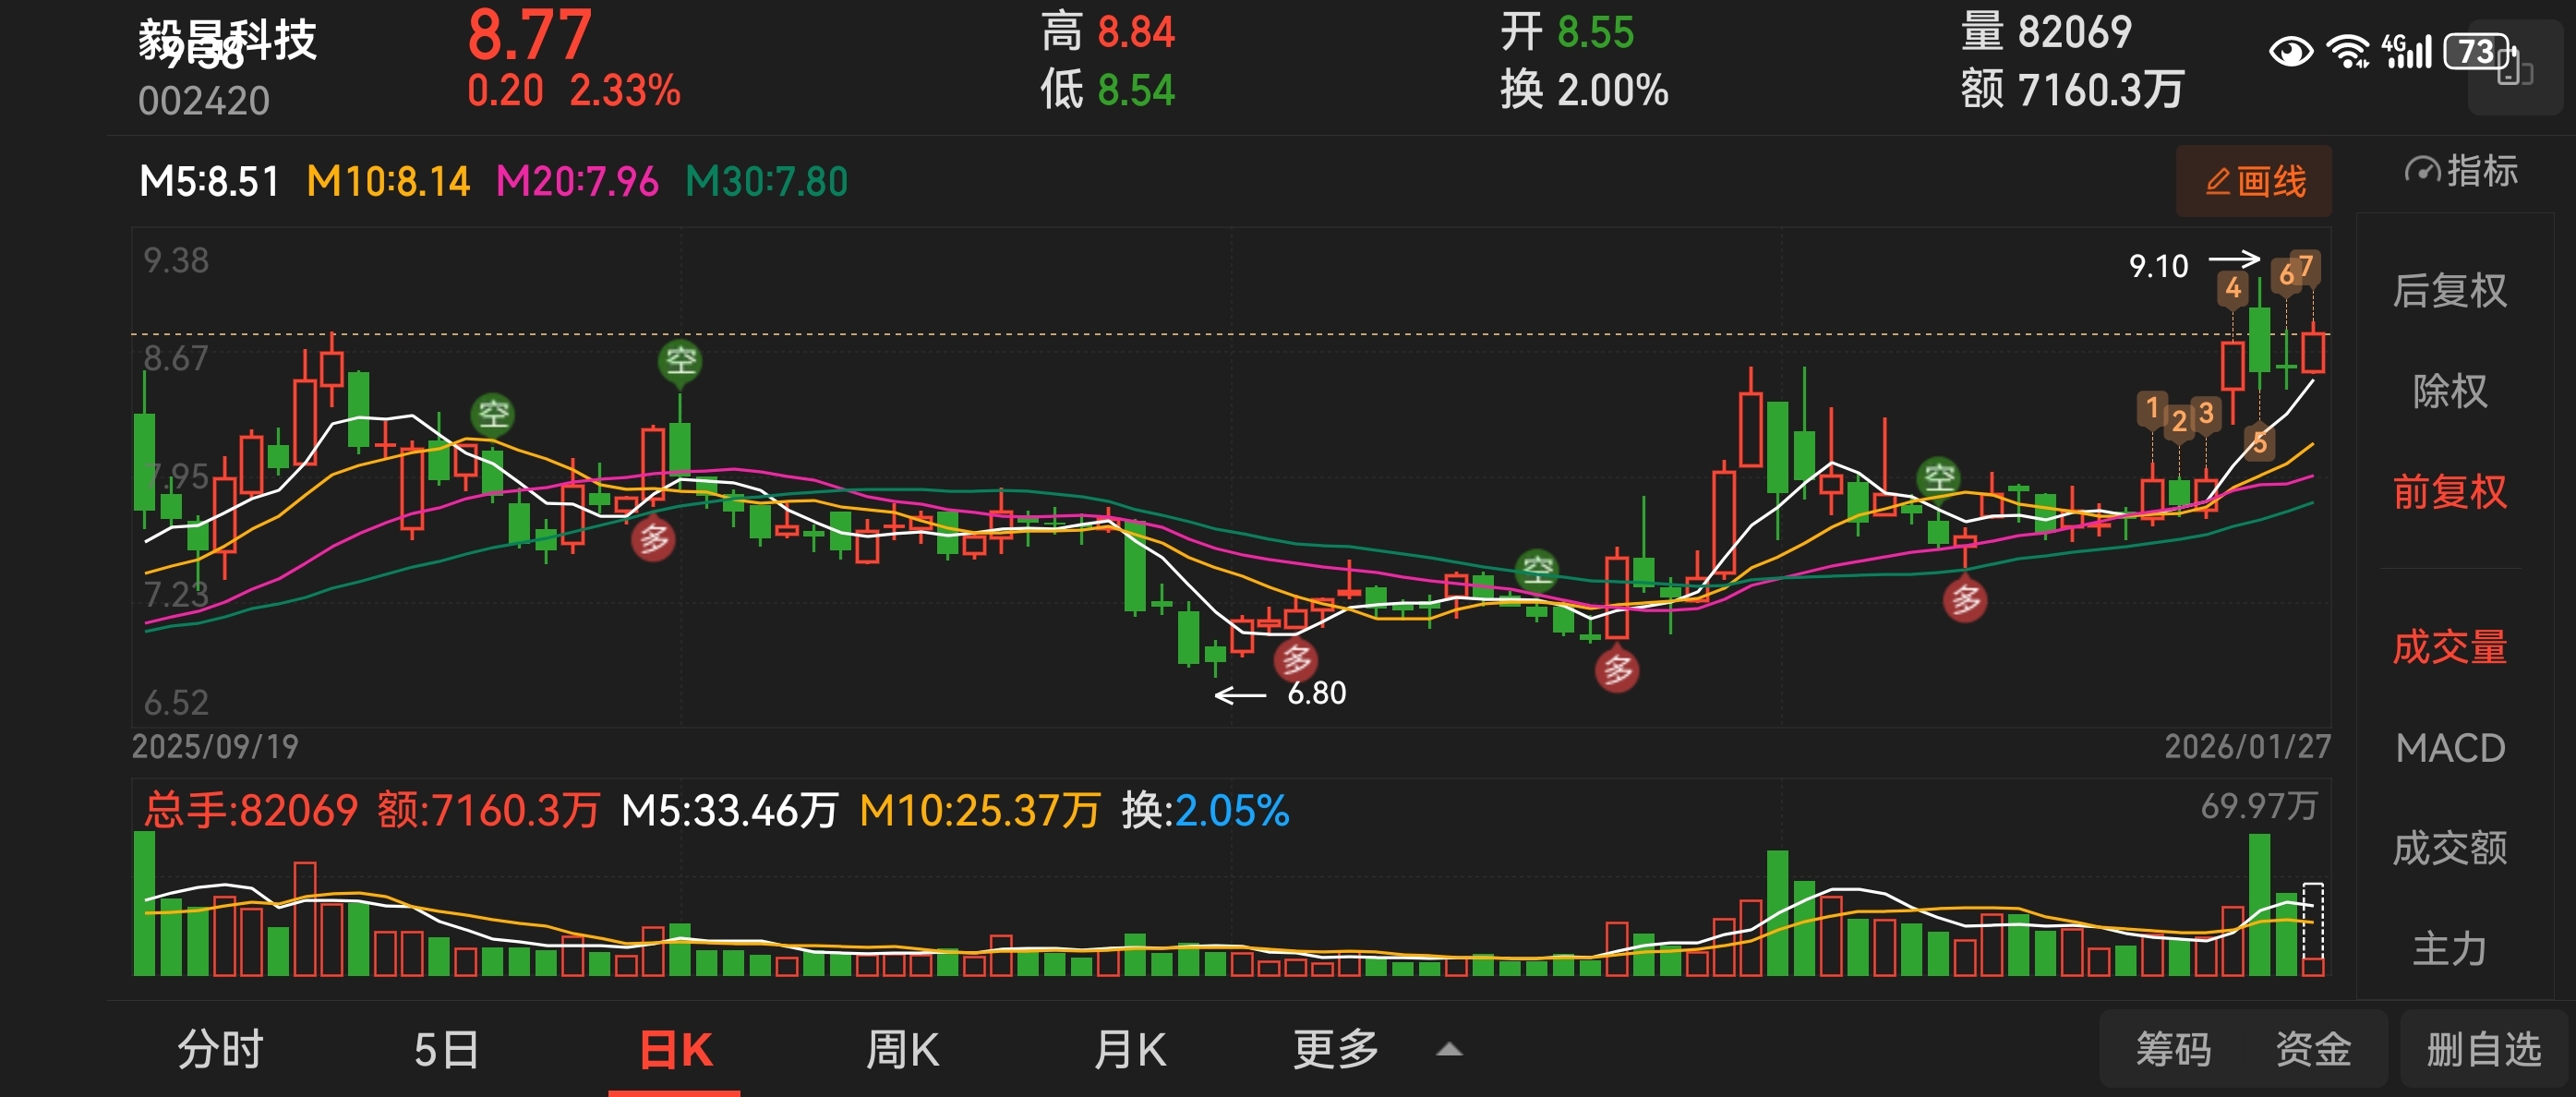Viewport: 2576px width, 1097px height.
Task: Switch to 分时 intraday tab
Action: (x=220, y=1050)
